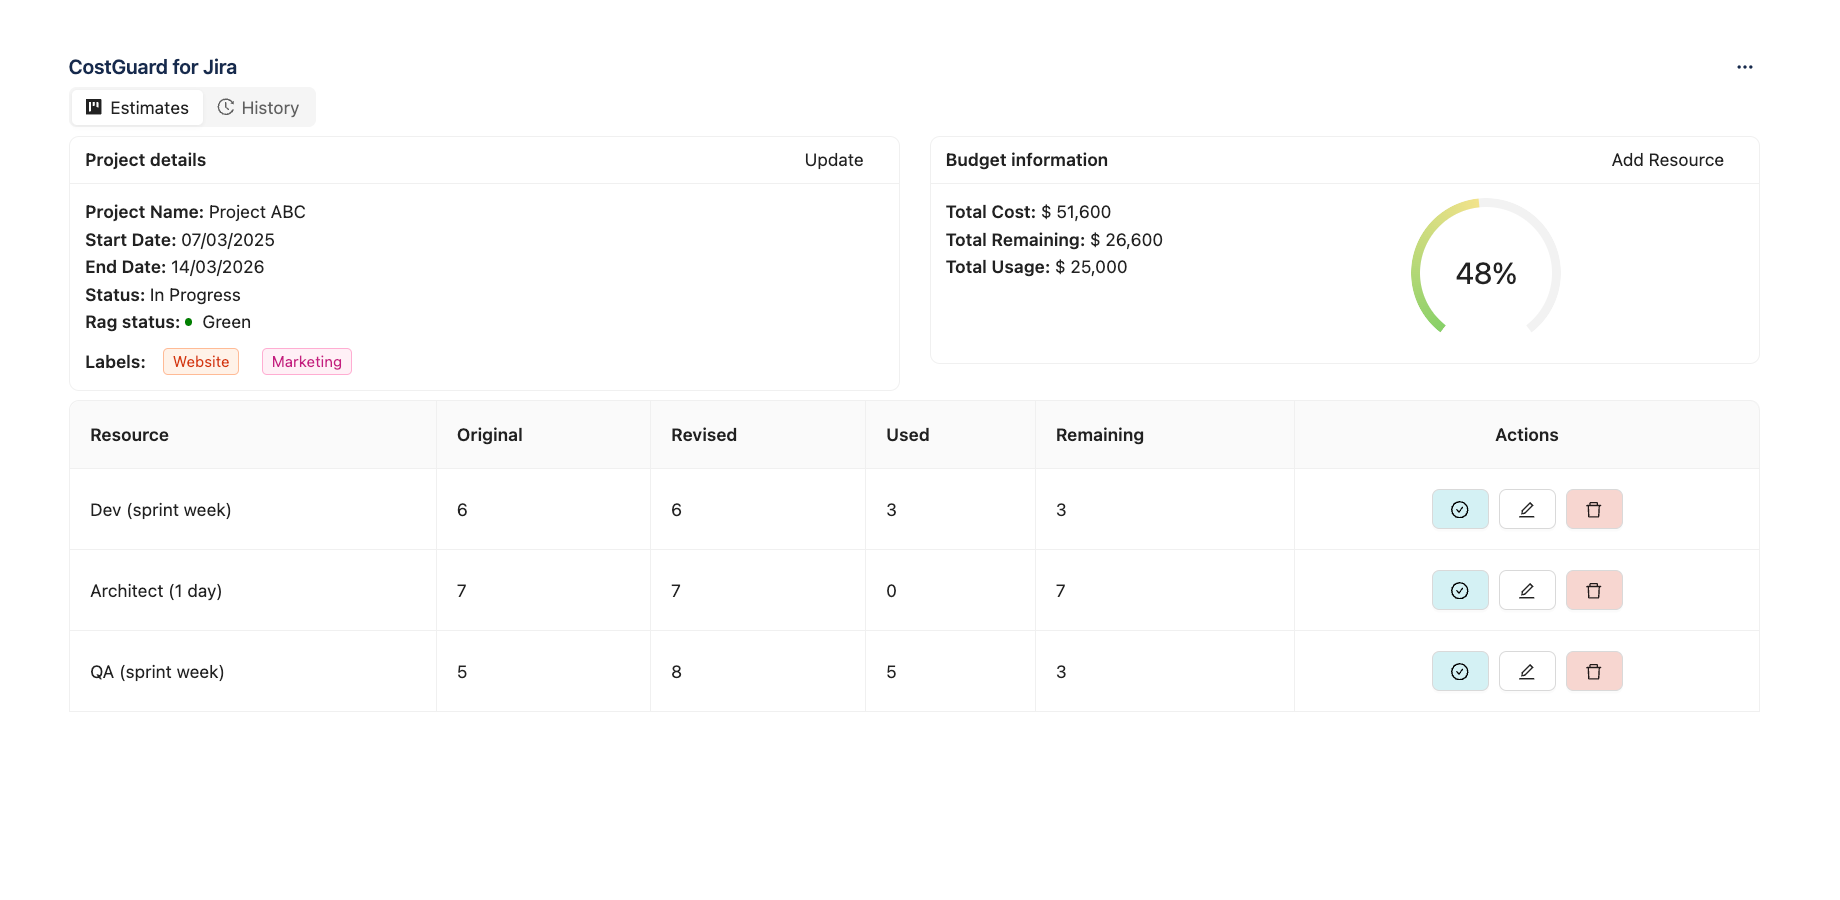This screenshot has height=900, width=1840.
Task: Click Add Resource in Budget information
Action: 1667,160
